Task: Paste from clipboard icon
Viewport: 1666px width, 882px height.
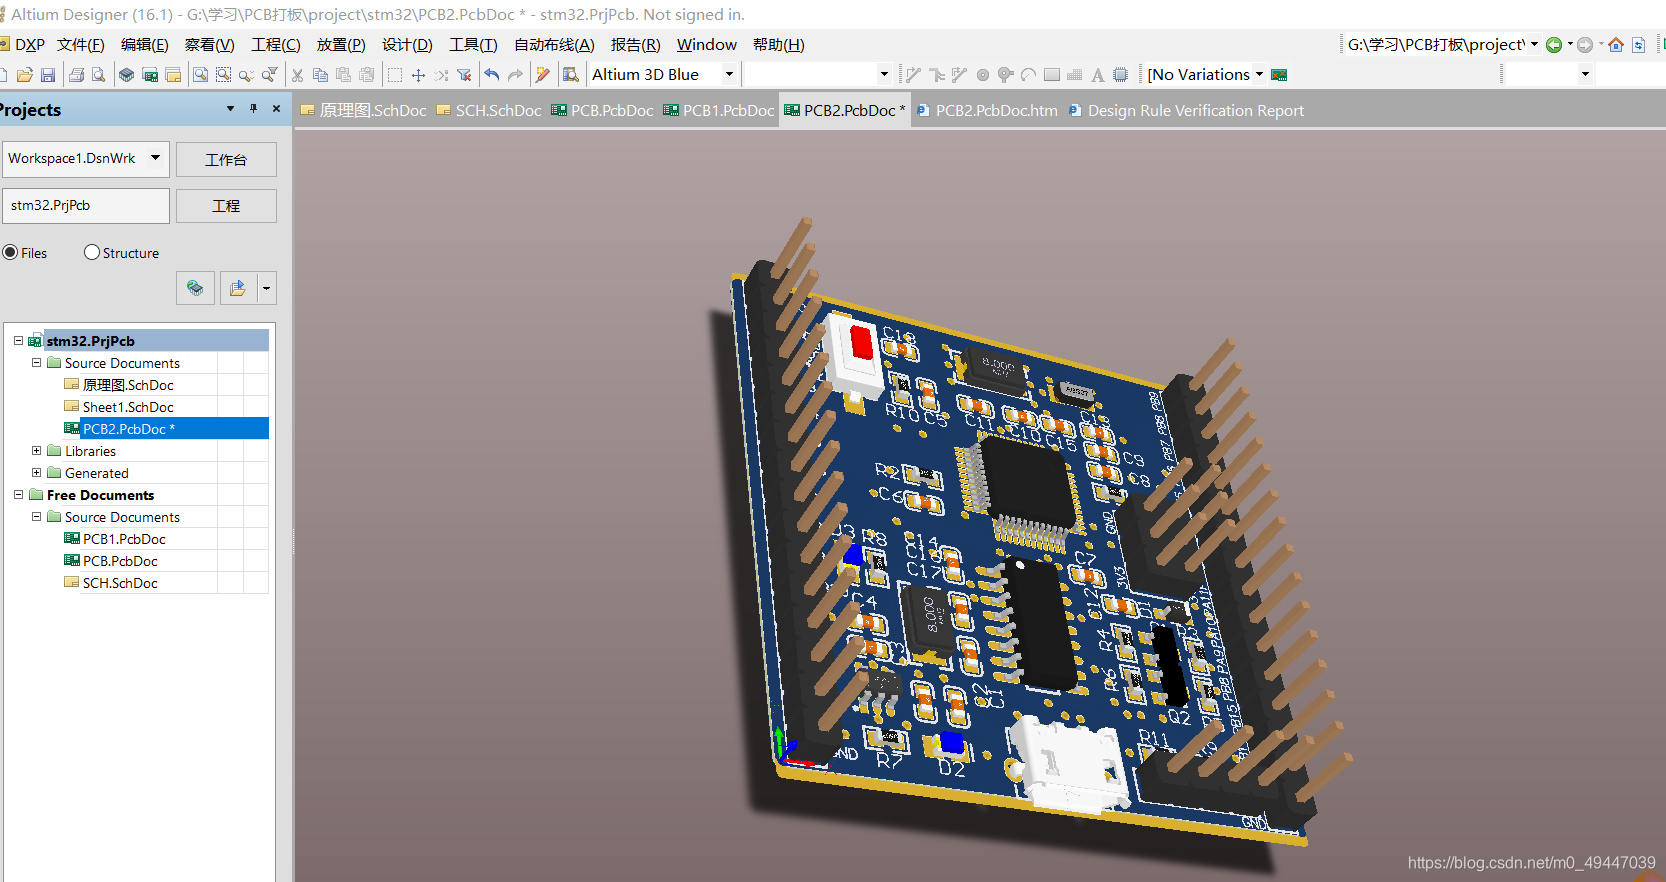Action: click(343, 75)
